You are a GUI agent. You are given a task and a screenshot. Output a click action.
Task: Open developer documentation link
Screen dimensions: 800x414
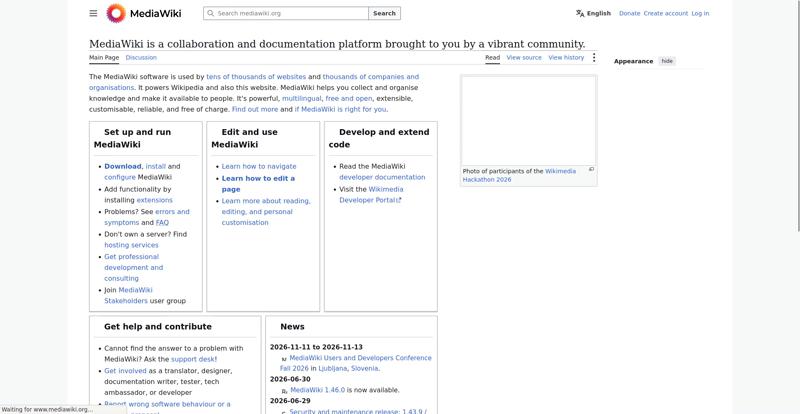pos(382,177)
